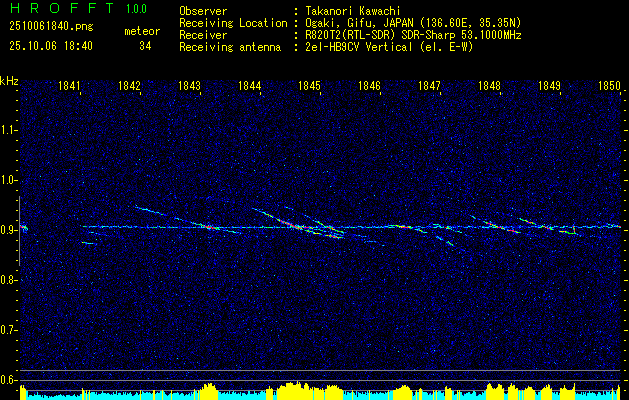This screenshot has width=629, height=400.
Task: Click the 1.0 kHz axis label
Action: tap(8, 180)
